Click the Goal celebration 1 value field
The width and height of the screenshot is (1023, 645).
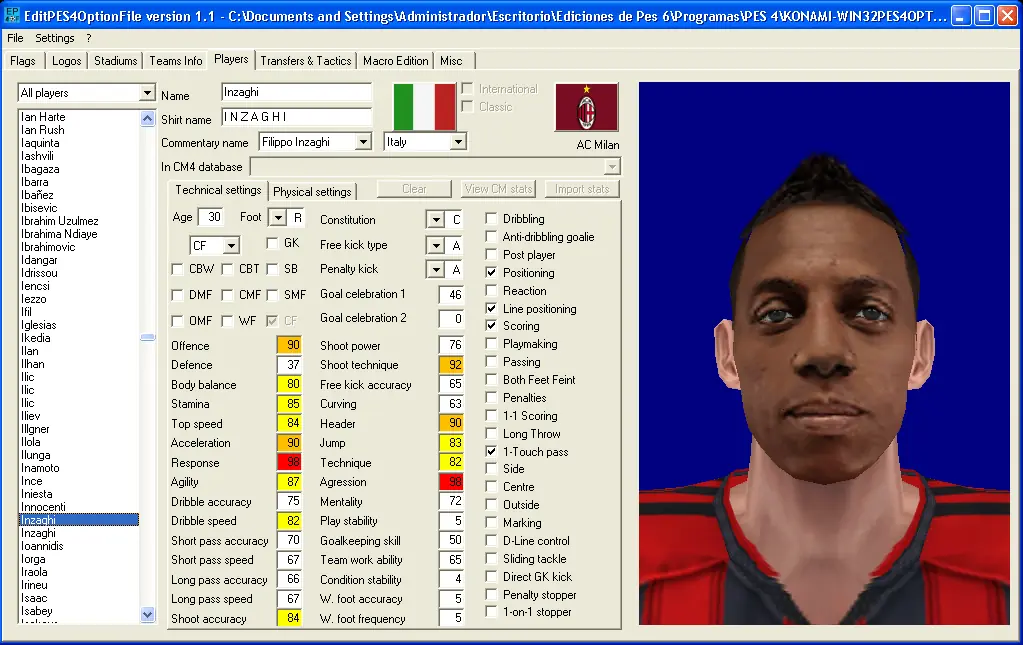pyautogui.click(x=451, y=295)
